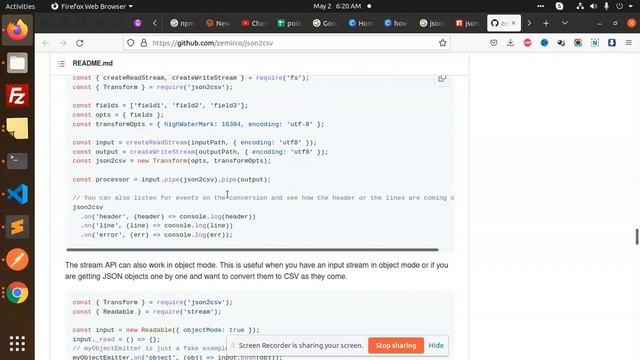Go forward to the next page
The image size is (640, 360).
click(x=62, y=43)
